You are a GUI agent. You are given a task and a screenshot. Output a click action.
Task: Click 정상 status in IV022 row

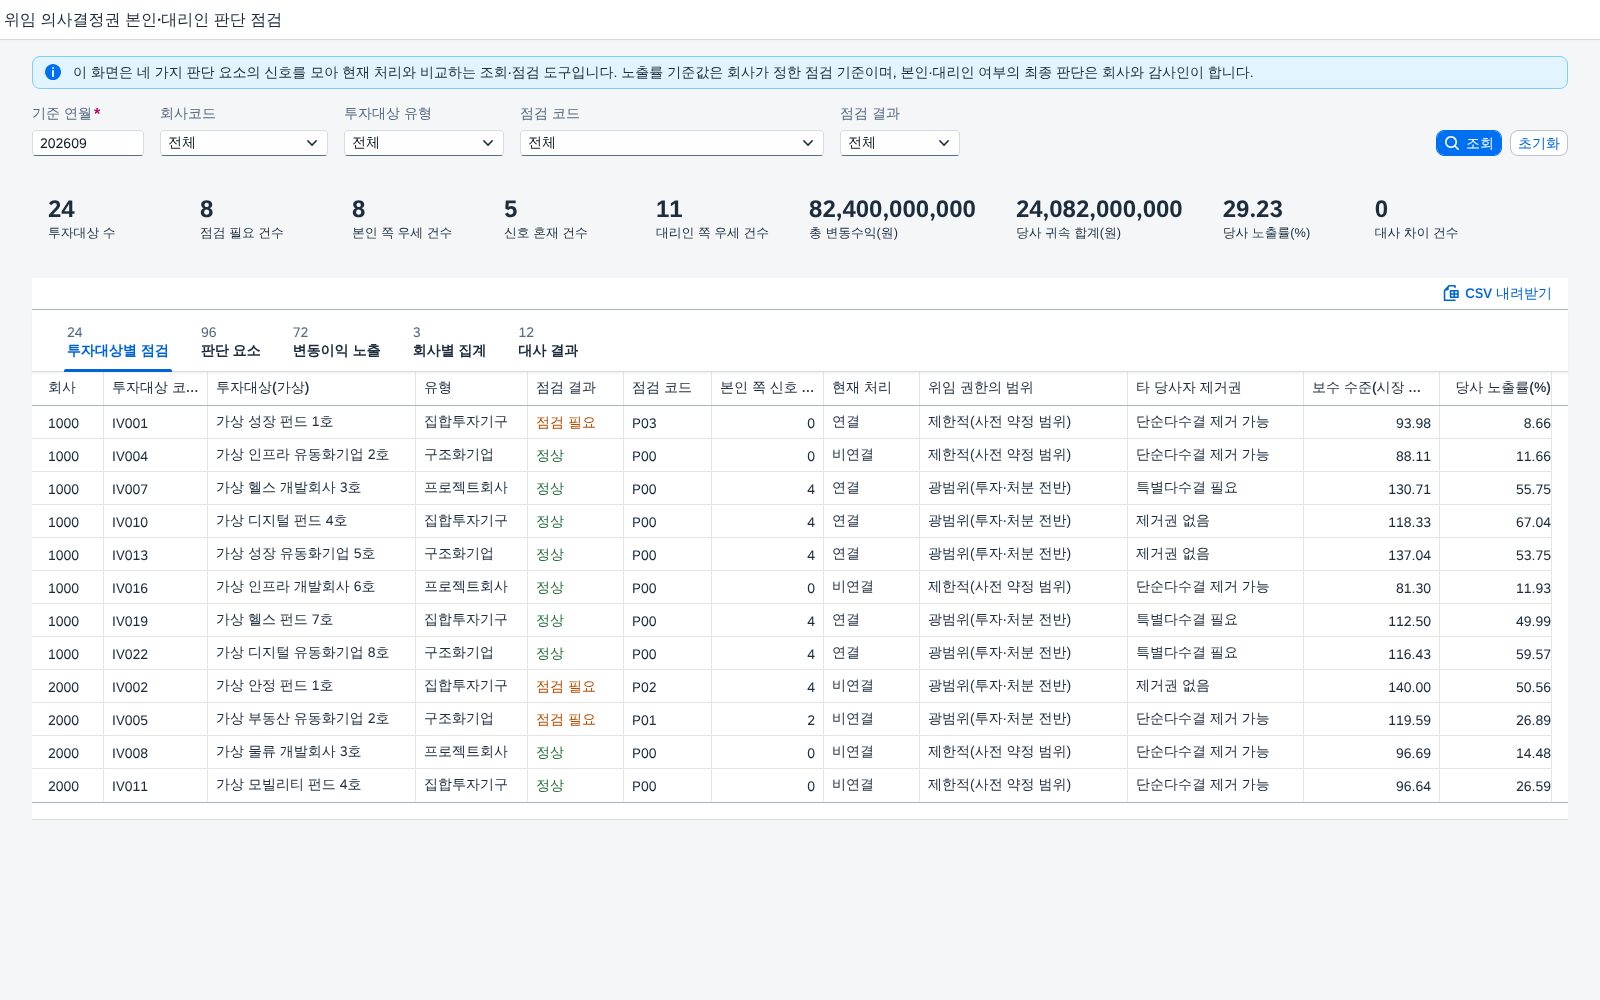(x=550, y=654)
